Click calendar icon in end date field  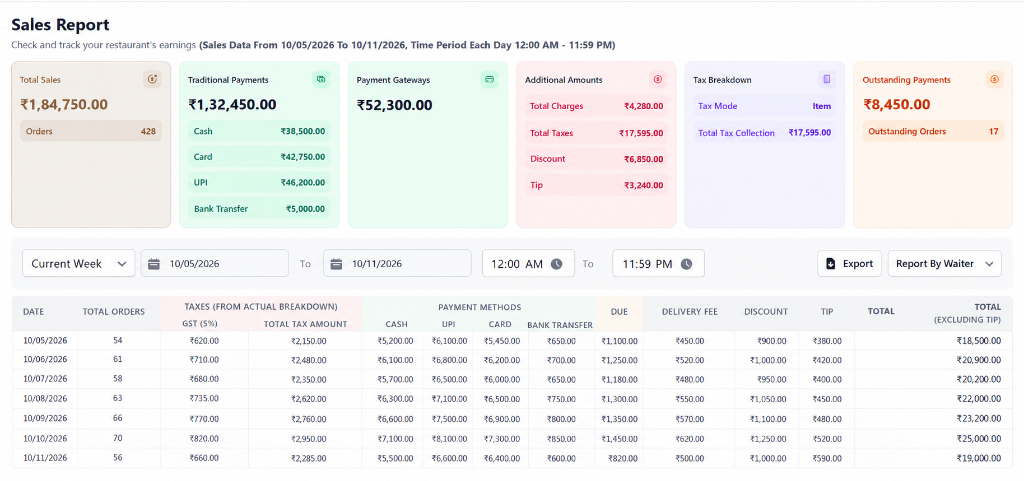pyautogui.click(x=336, y=264)
